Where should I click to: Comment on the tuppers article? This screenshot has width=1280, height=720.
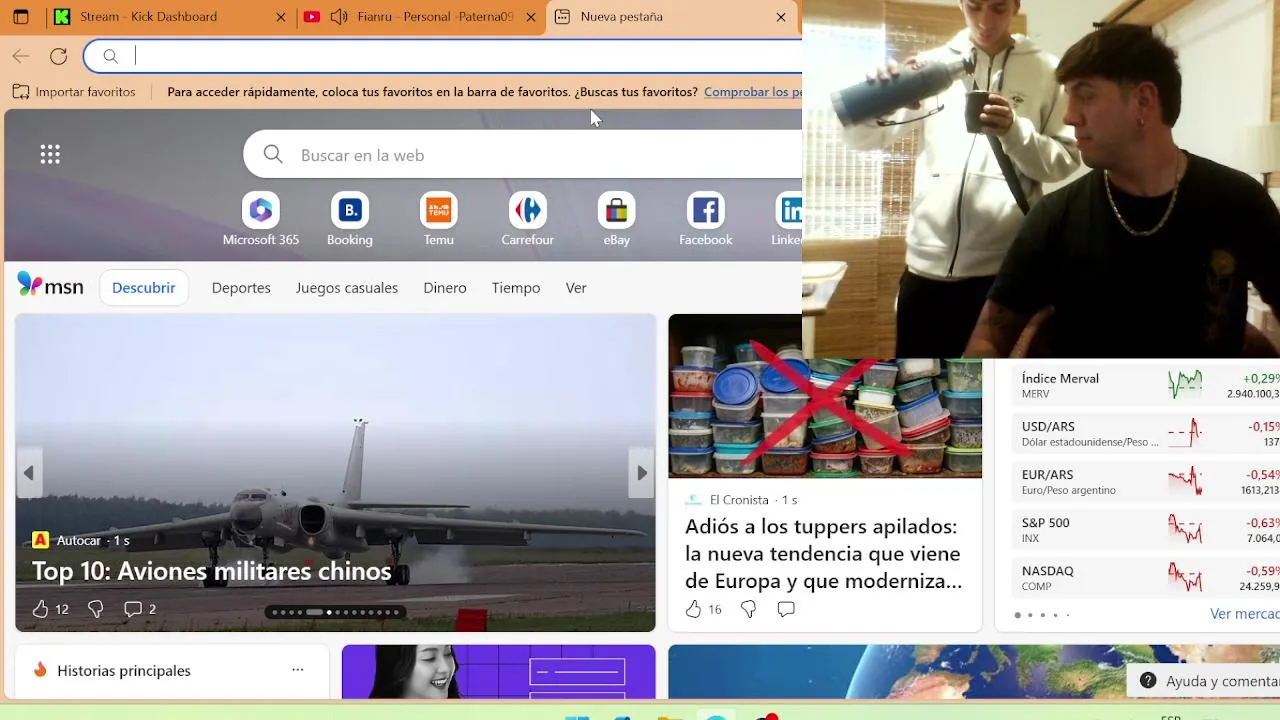click(x=786, y=609)
